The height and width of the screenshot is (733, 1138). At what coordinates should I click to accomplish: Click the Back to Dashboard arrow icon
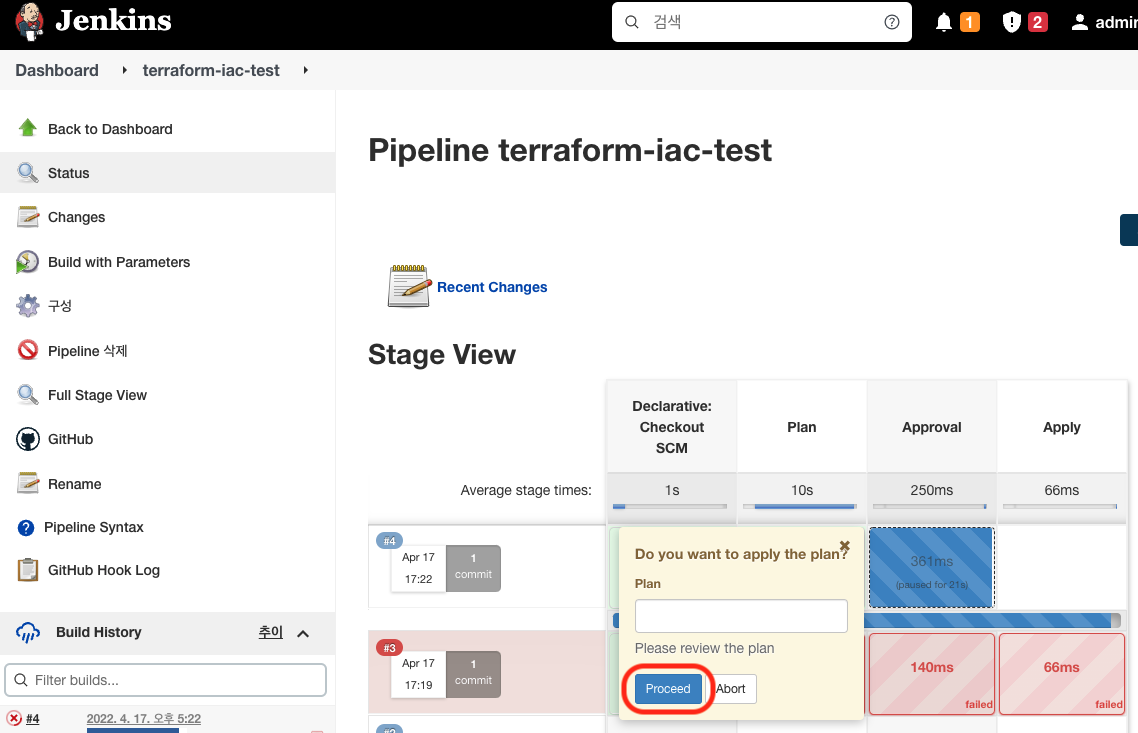[28, 128]
